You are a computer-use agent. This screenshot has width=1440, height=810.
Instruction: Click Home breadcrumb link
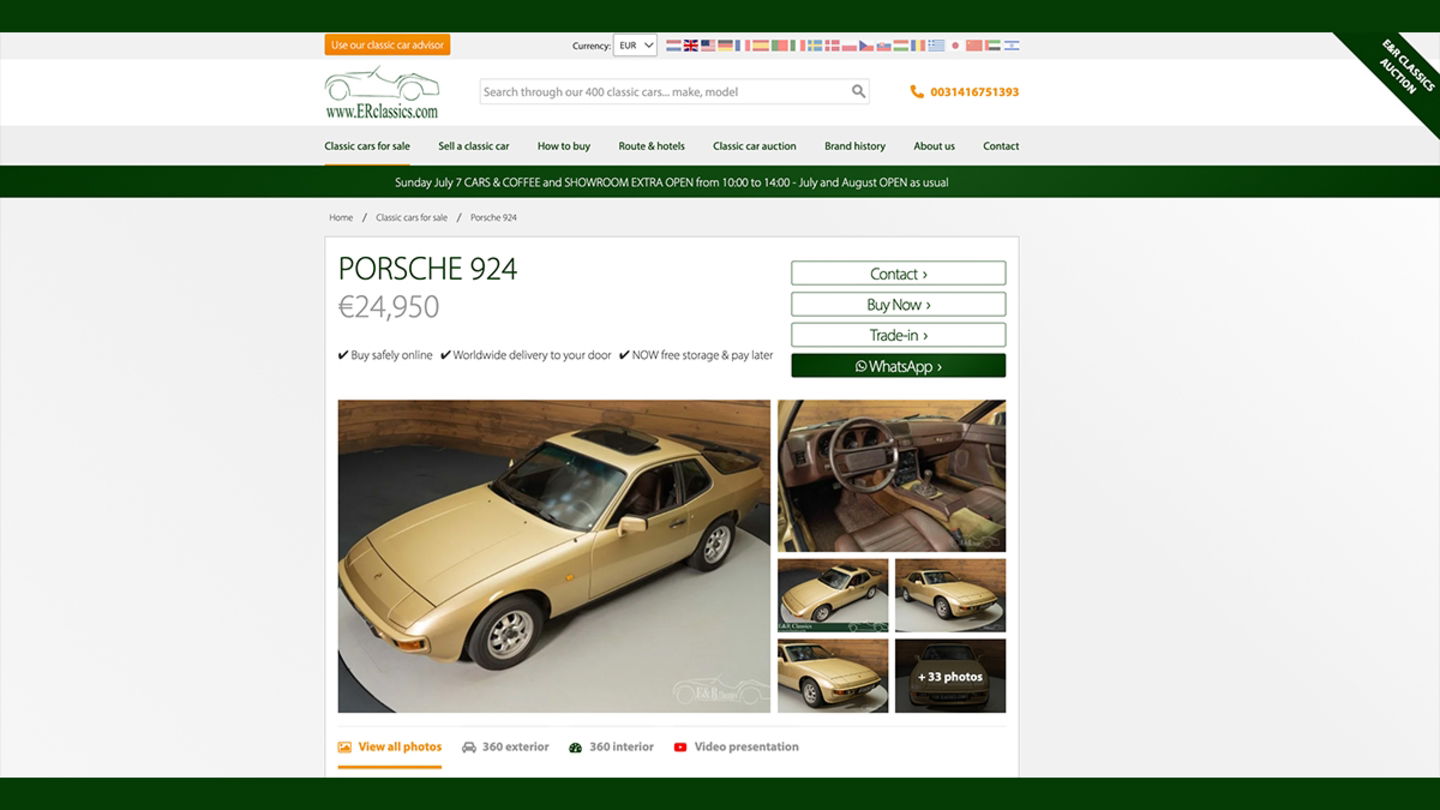341,217
